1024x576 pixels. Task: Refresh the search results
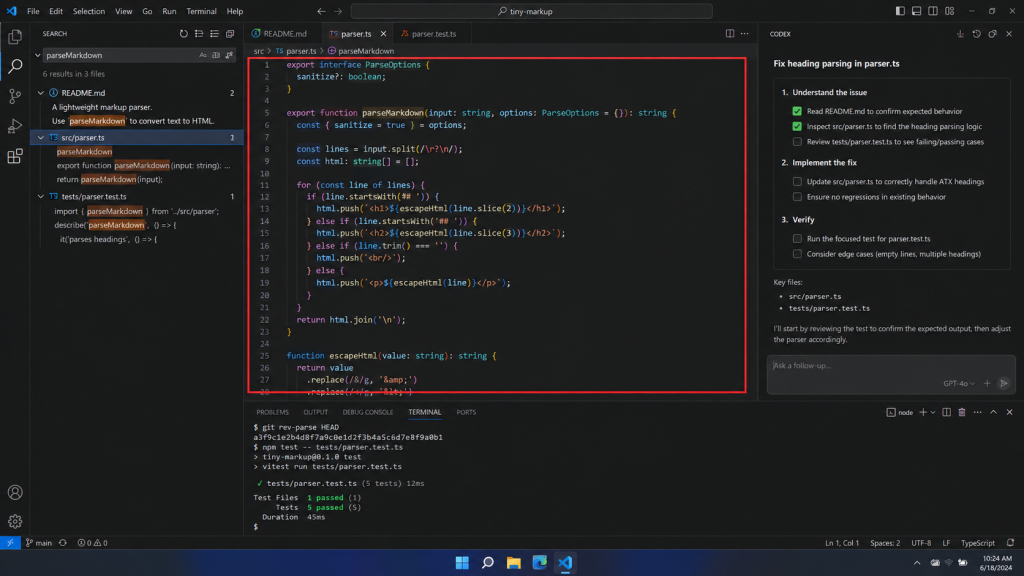click(184, 34)
